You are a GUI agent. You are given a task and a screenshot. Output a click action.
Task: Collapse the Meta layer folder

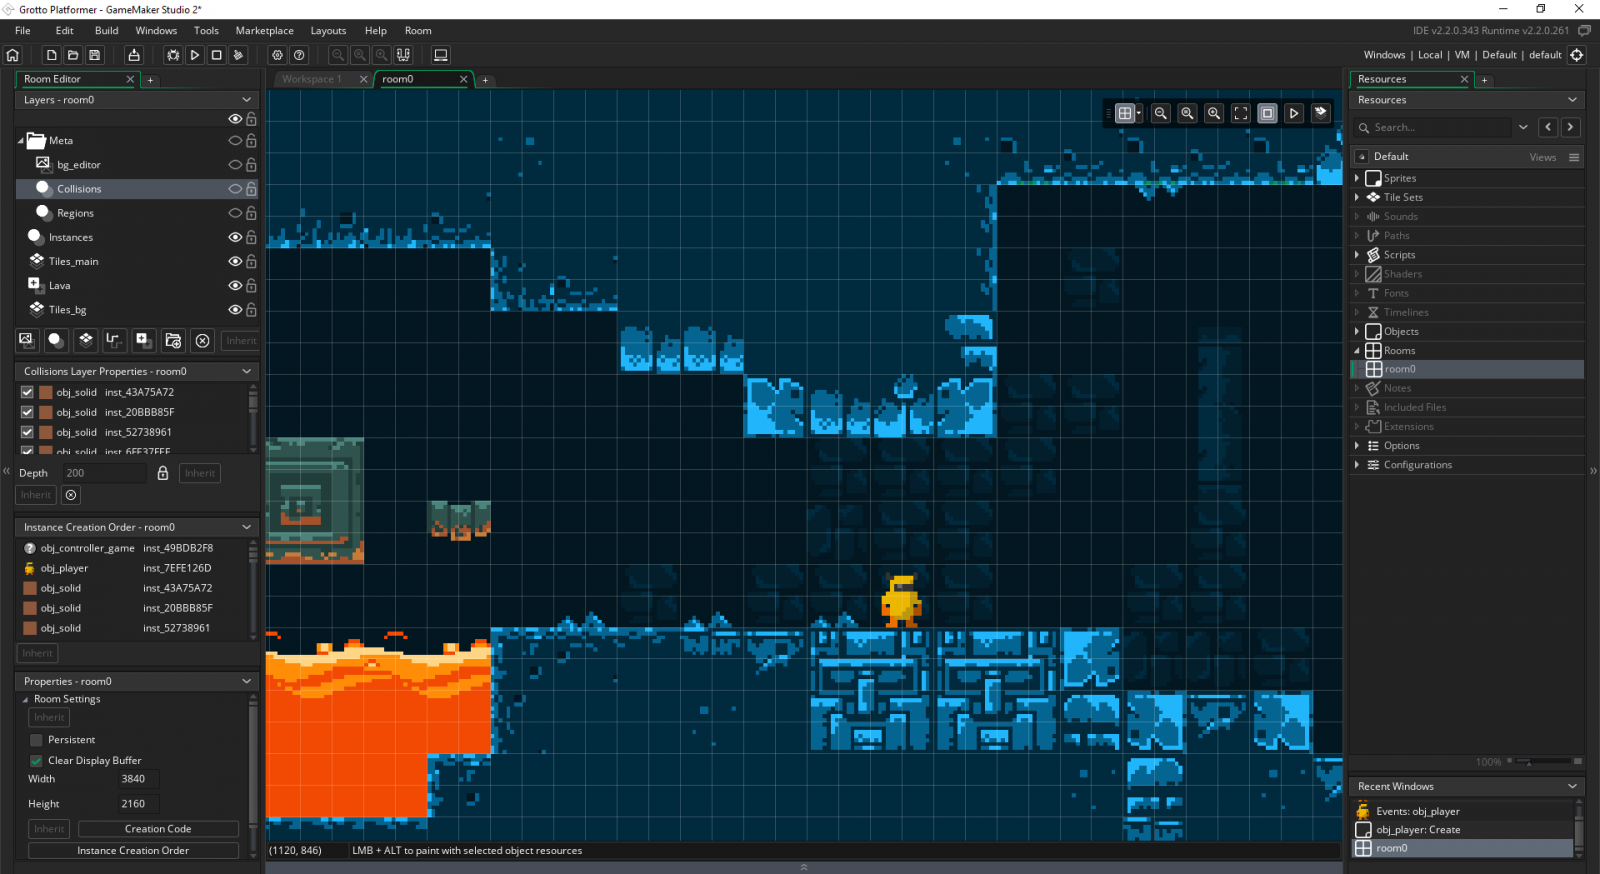(21, 141)
